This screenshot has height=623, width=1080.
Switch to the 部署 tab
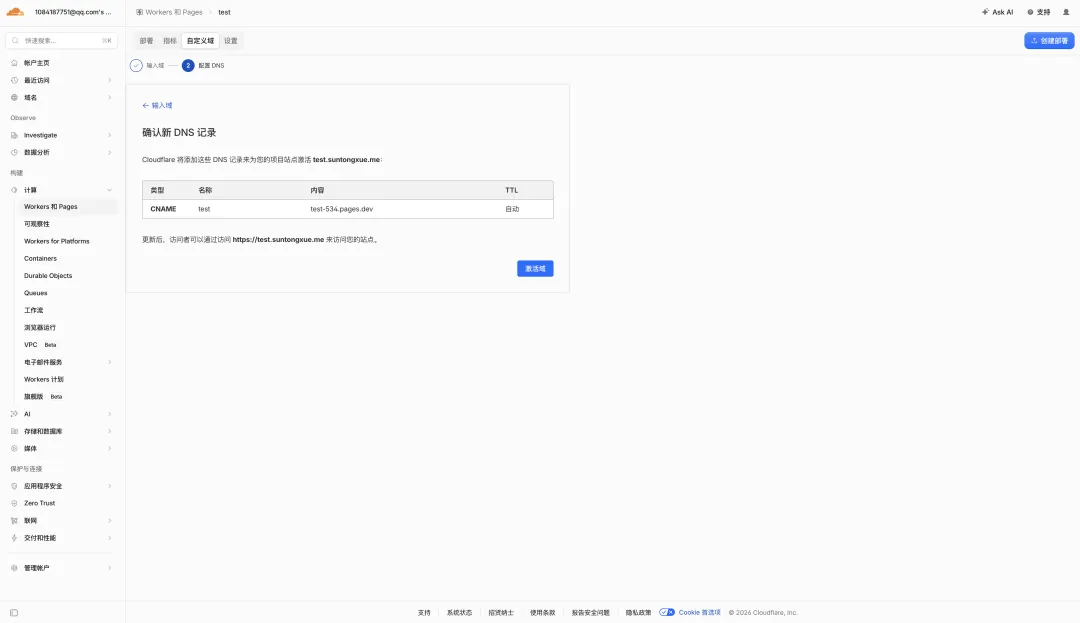pyautogui.click(x=147, y=41)
